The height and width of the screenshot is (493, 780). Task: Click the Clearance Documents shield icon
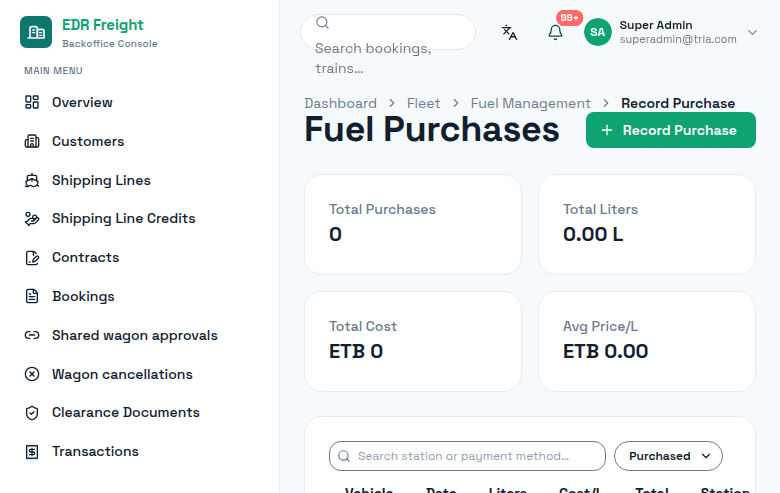point(32,412)
